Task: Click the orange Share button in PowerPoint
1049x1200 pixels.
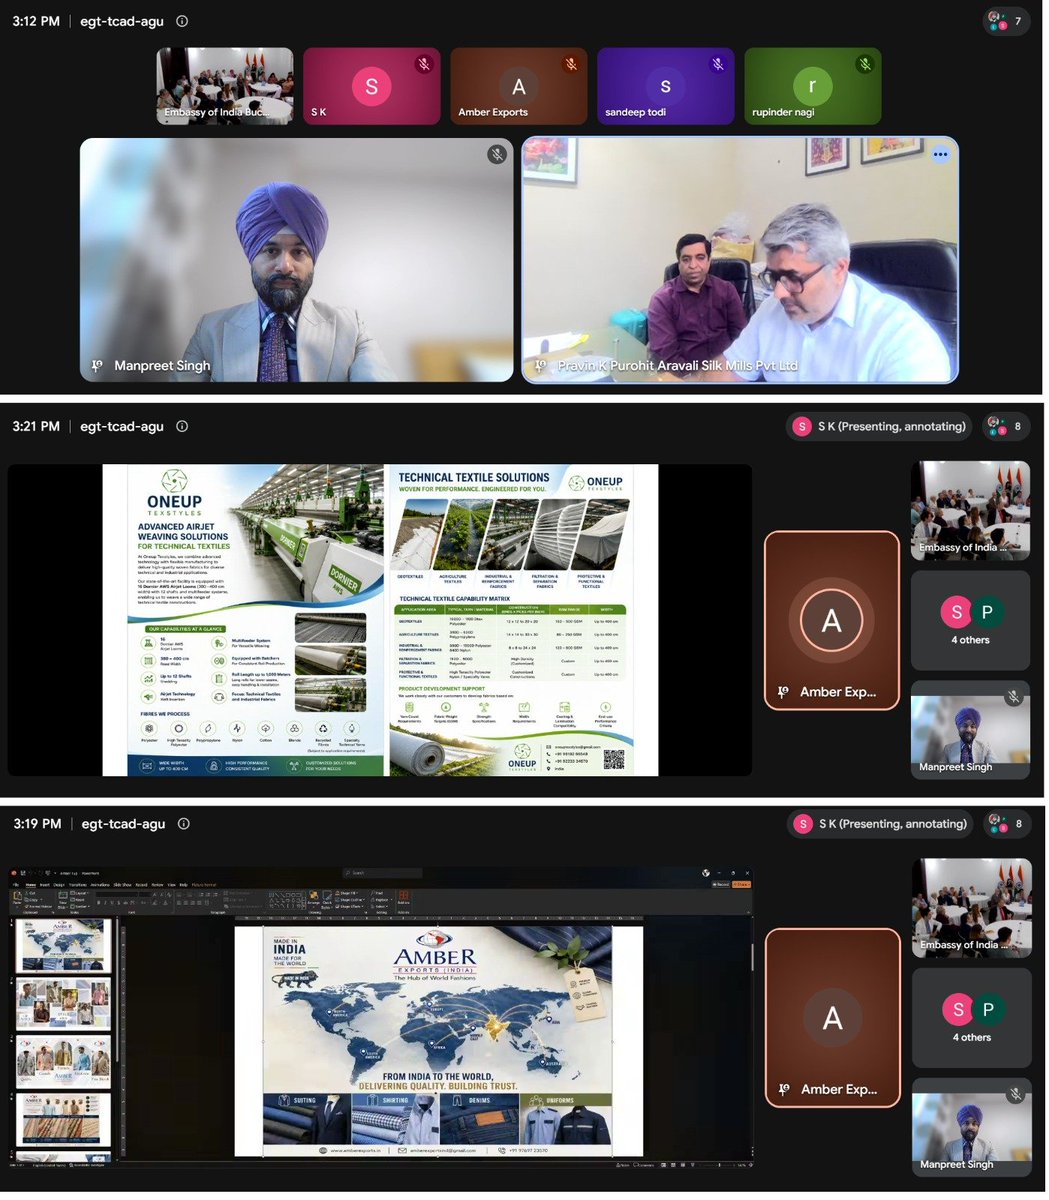Action: click(x=742, y=885)
